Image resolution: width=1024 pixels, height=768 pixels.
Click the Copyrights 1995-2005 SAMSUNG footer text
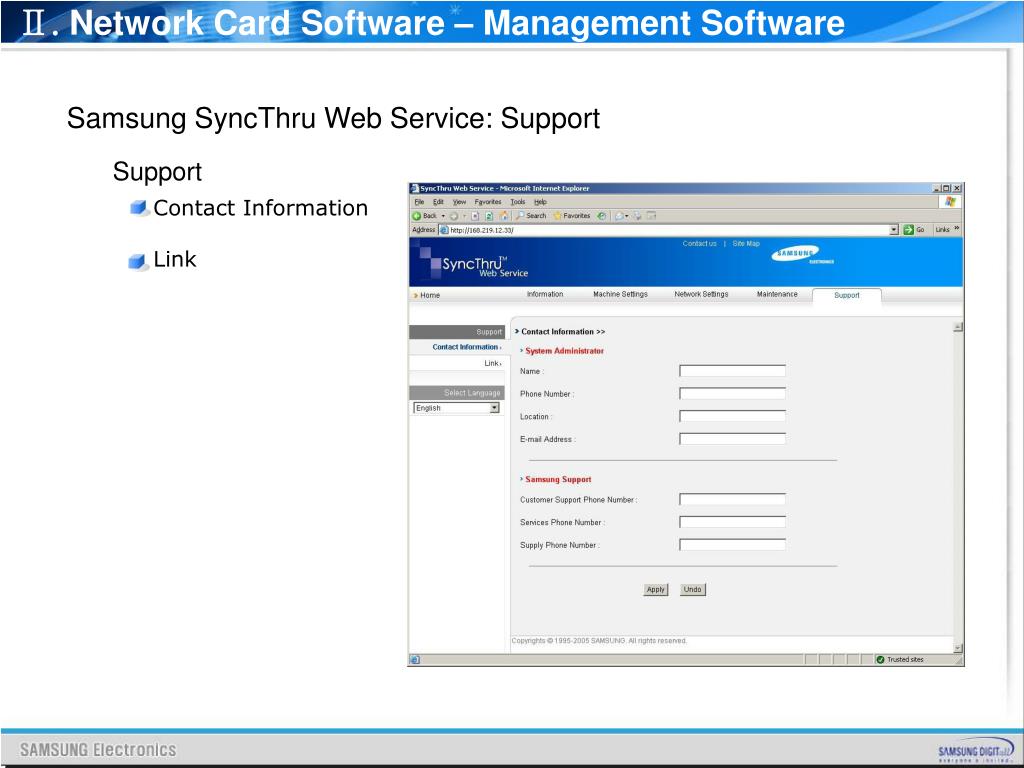(x=599, y=641)
